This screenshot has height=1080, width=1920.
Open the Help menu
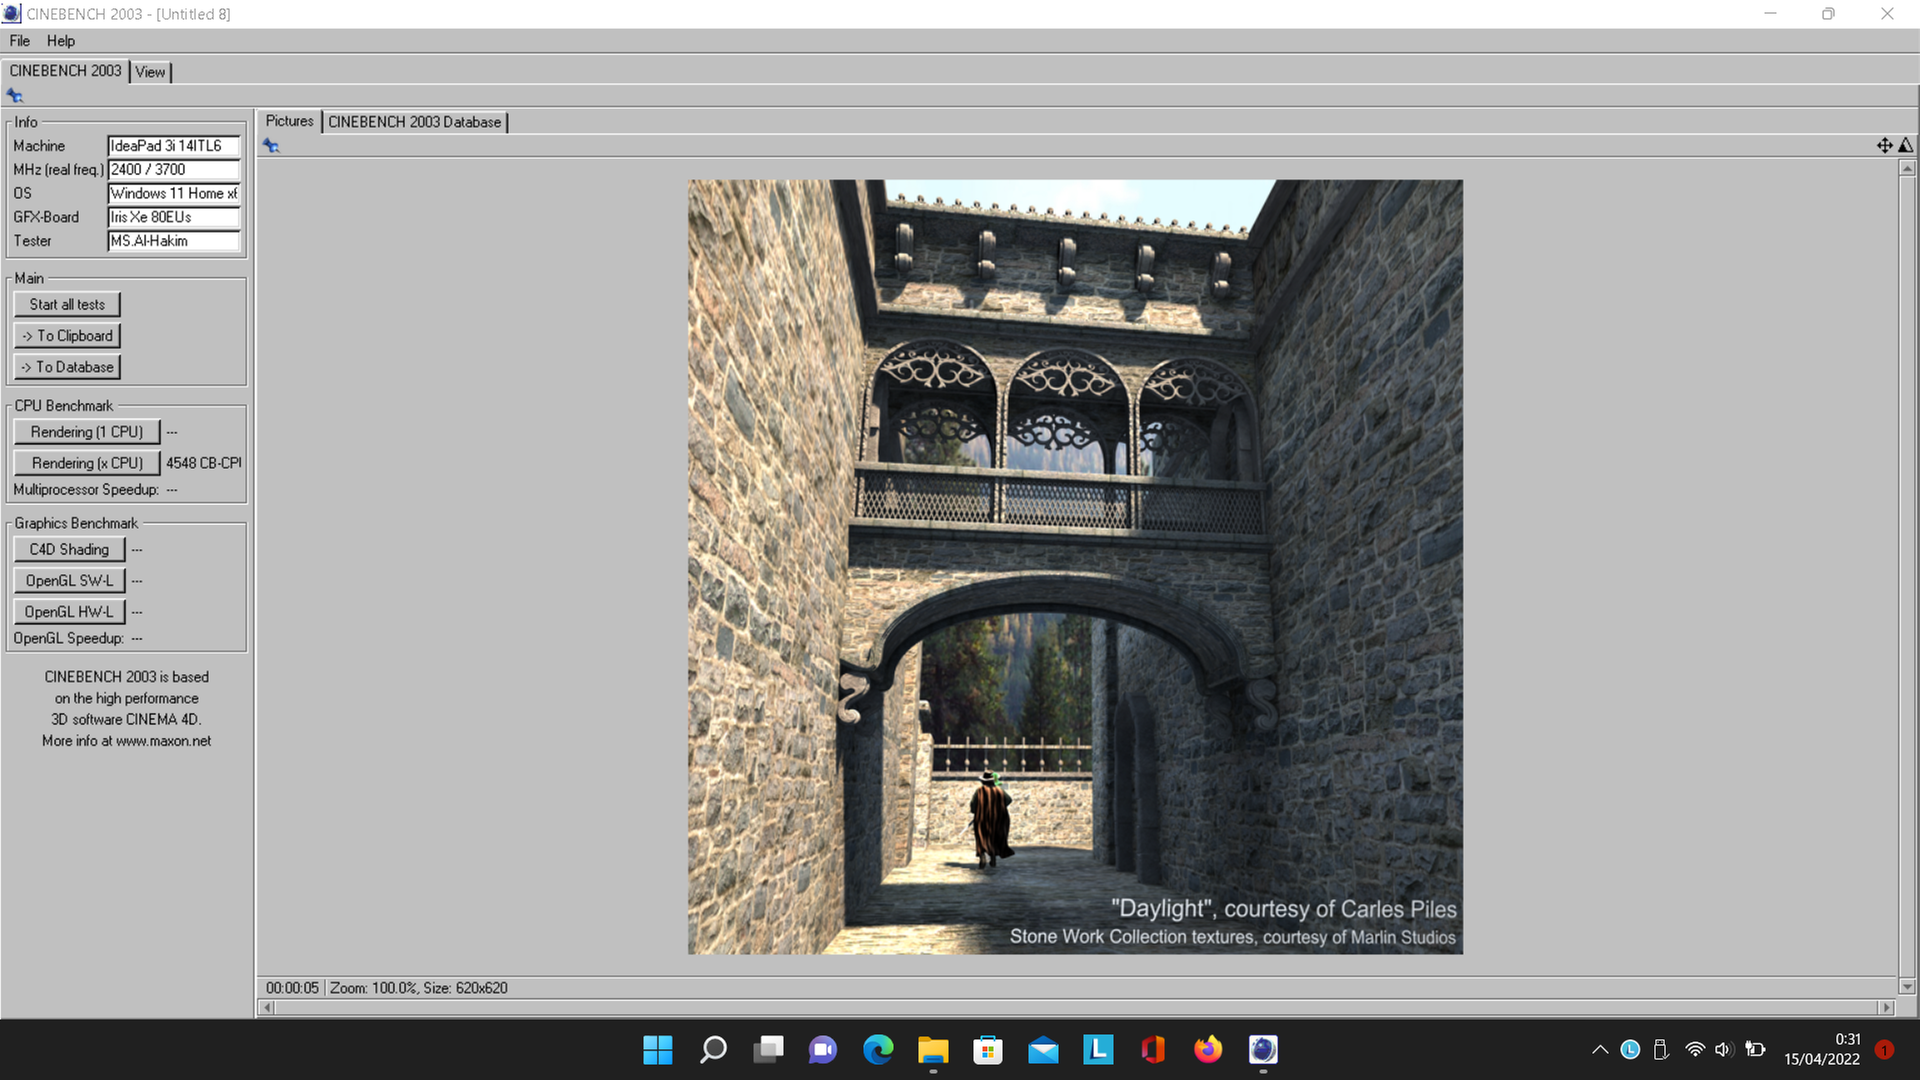(61, 41)
